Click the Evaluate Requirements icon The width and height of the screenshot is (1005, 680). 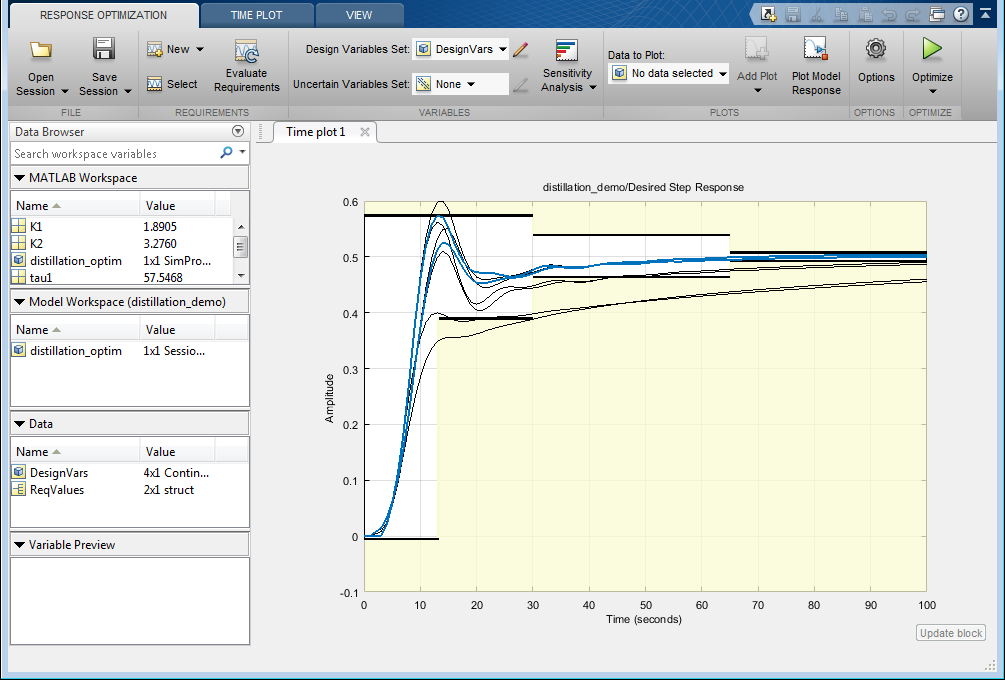point(246,53)
